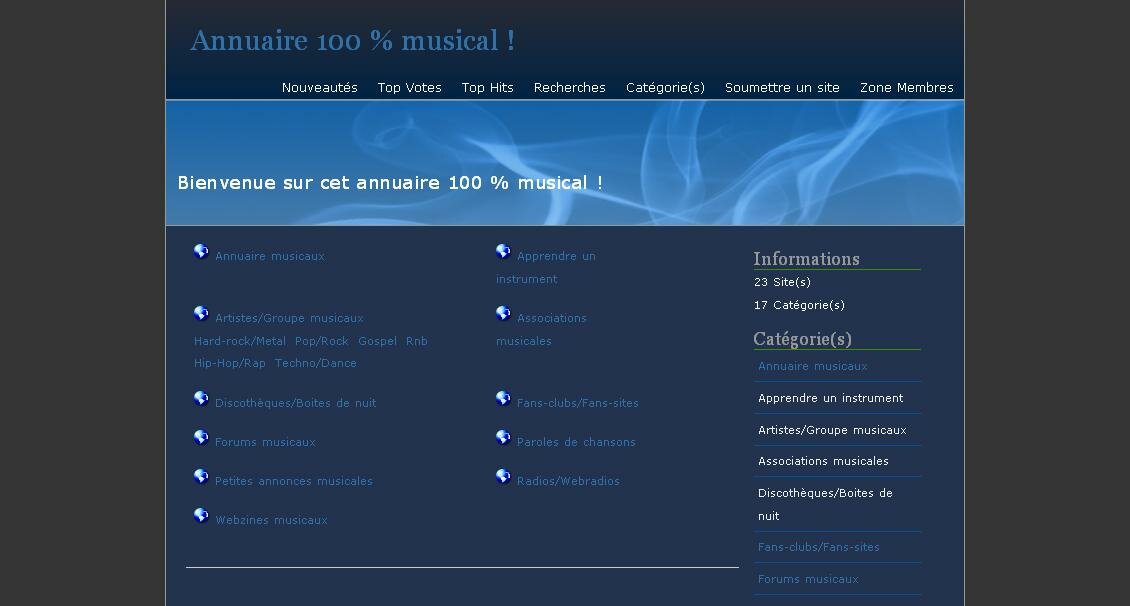Click Apprendre un instrument in the sidebar

click(x=830, y=398)
